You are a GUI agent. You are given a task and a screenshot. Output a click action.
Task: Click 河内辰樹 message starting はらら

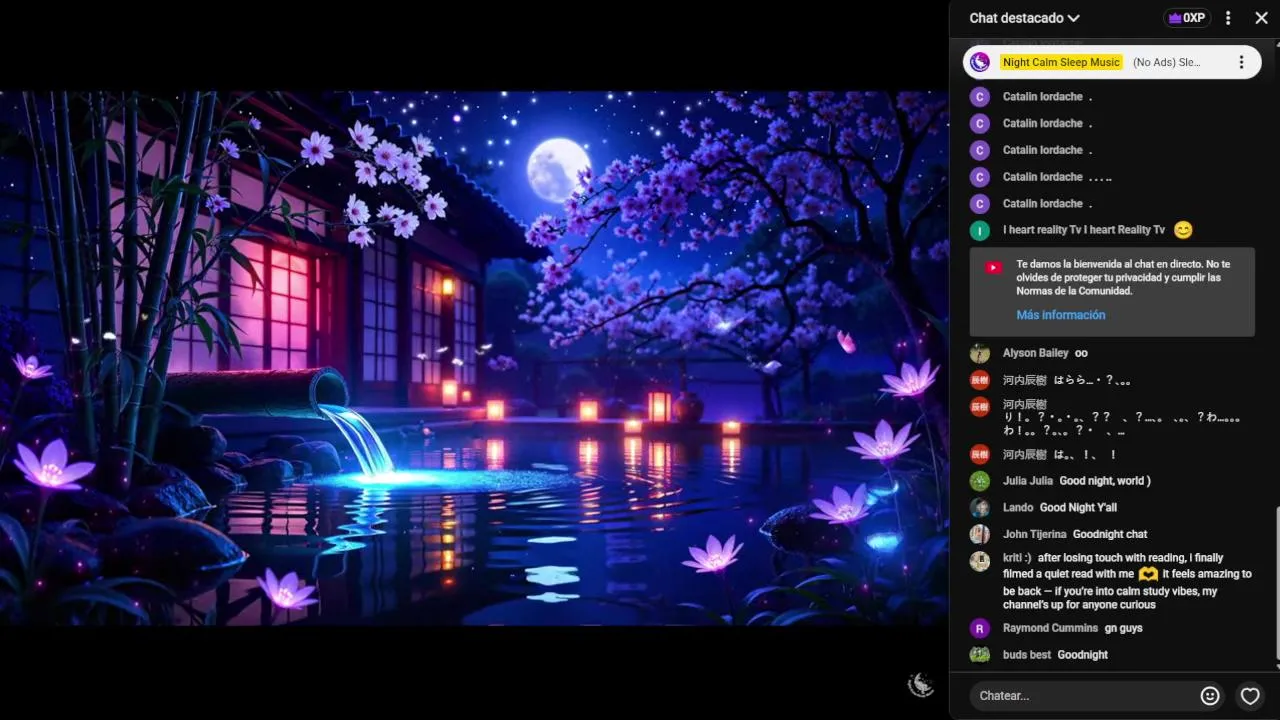click(x=1092, y=380)
